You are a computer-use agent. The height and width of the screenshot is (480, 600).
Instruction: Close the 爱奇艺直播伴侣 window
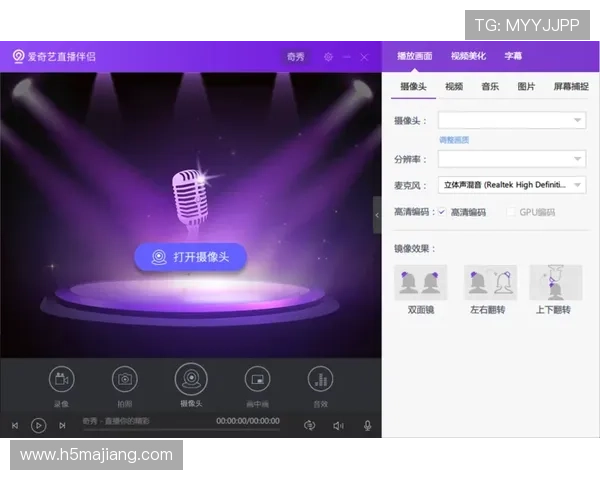pos(364,57)
